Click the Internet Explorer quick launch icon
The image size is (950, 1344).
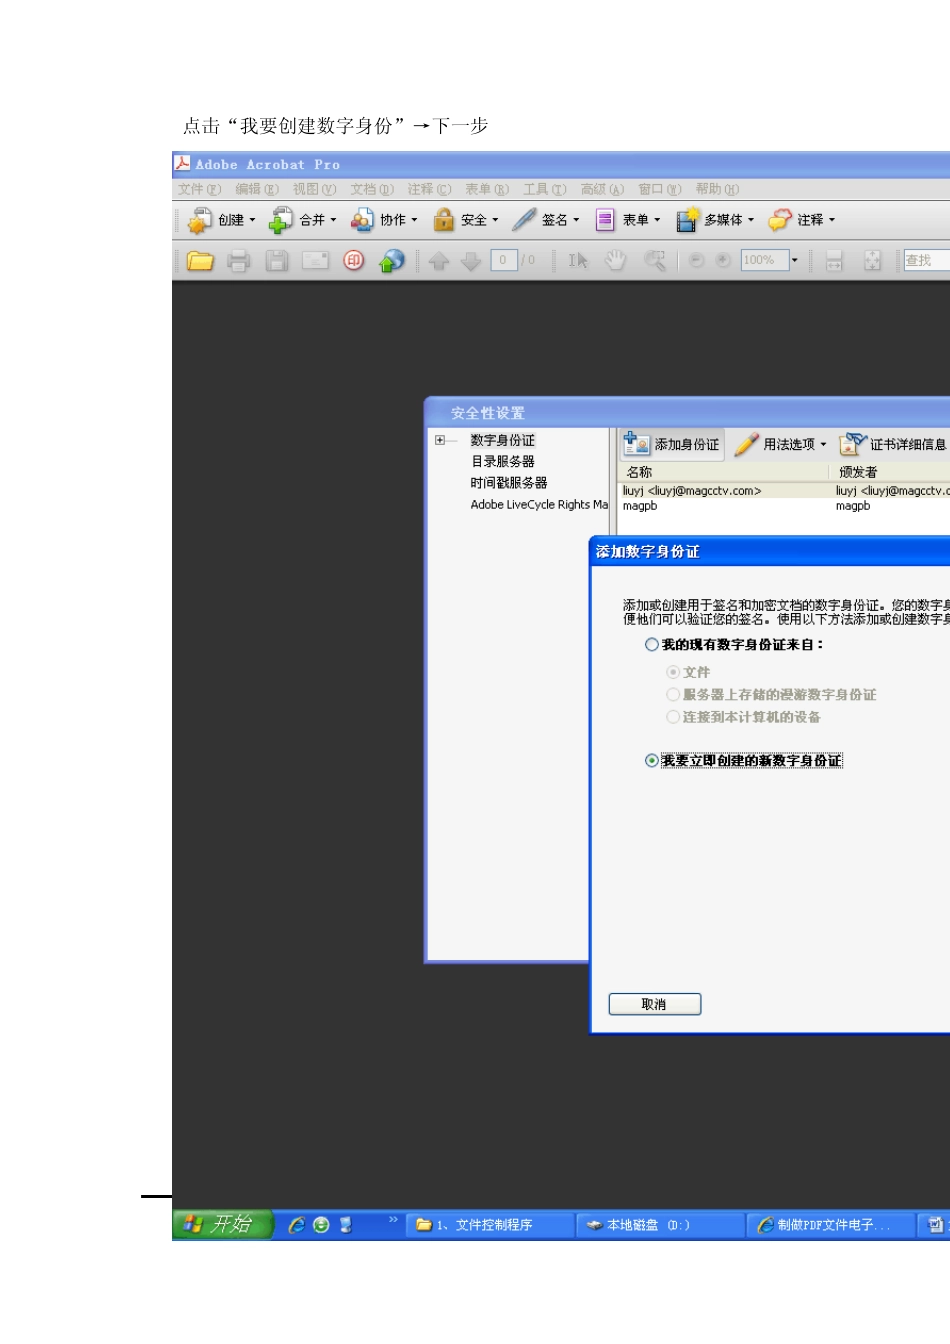pos(296,1225)
